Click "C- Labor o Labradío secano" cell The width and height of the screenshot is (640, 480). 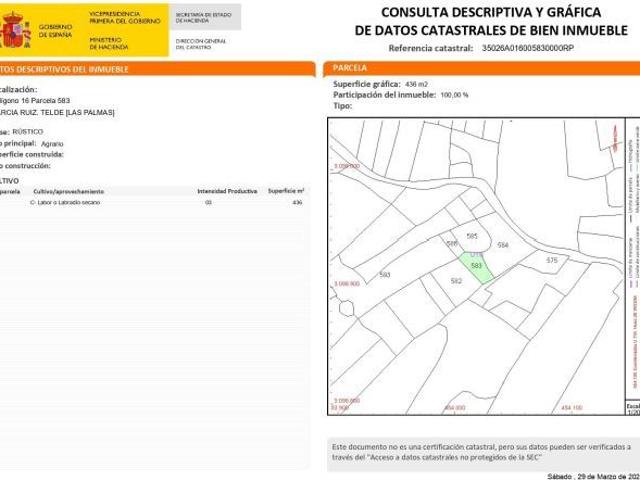[x=65, y=202]
